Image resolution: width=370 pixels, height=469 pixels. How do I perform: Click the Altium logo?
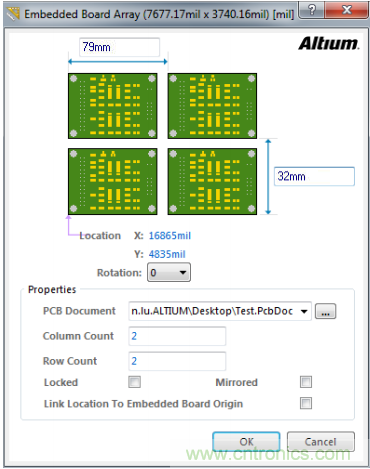point(329,44)
